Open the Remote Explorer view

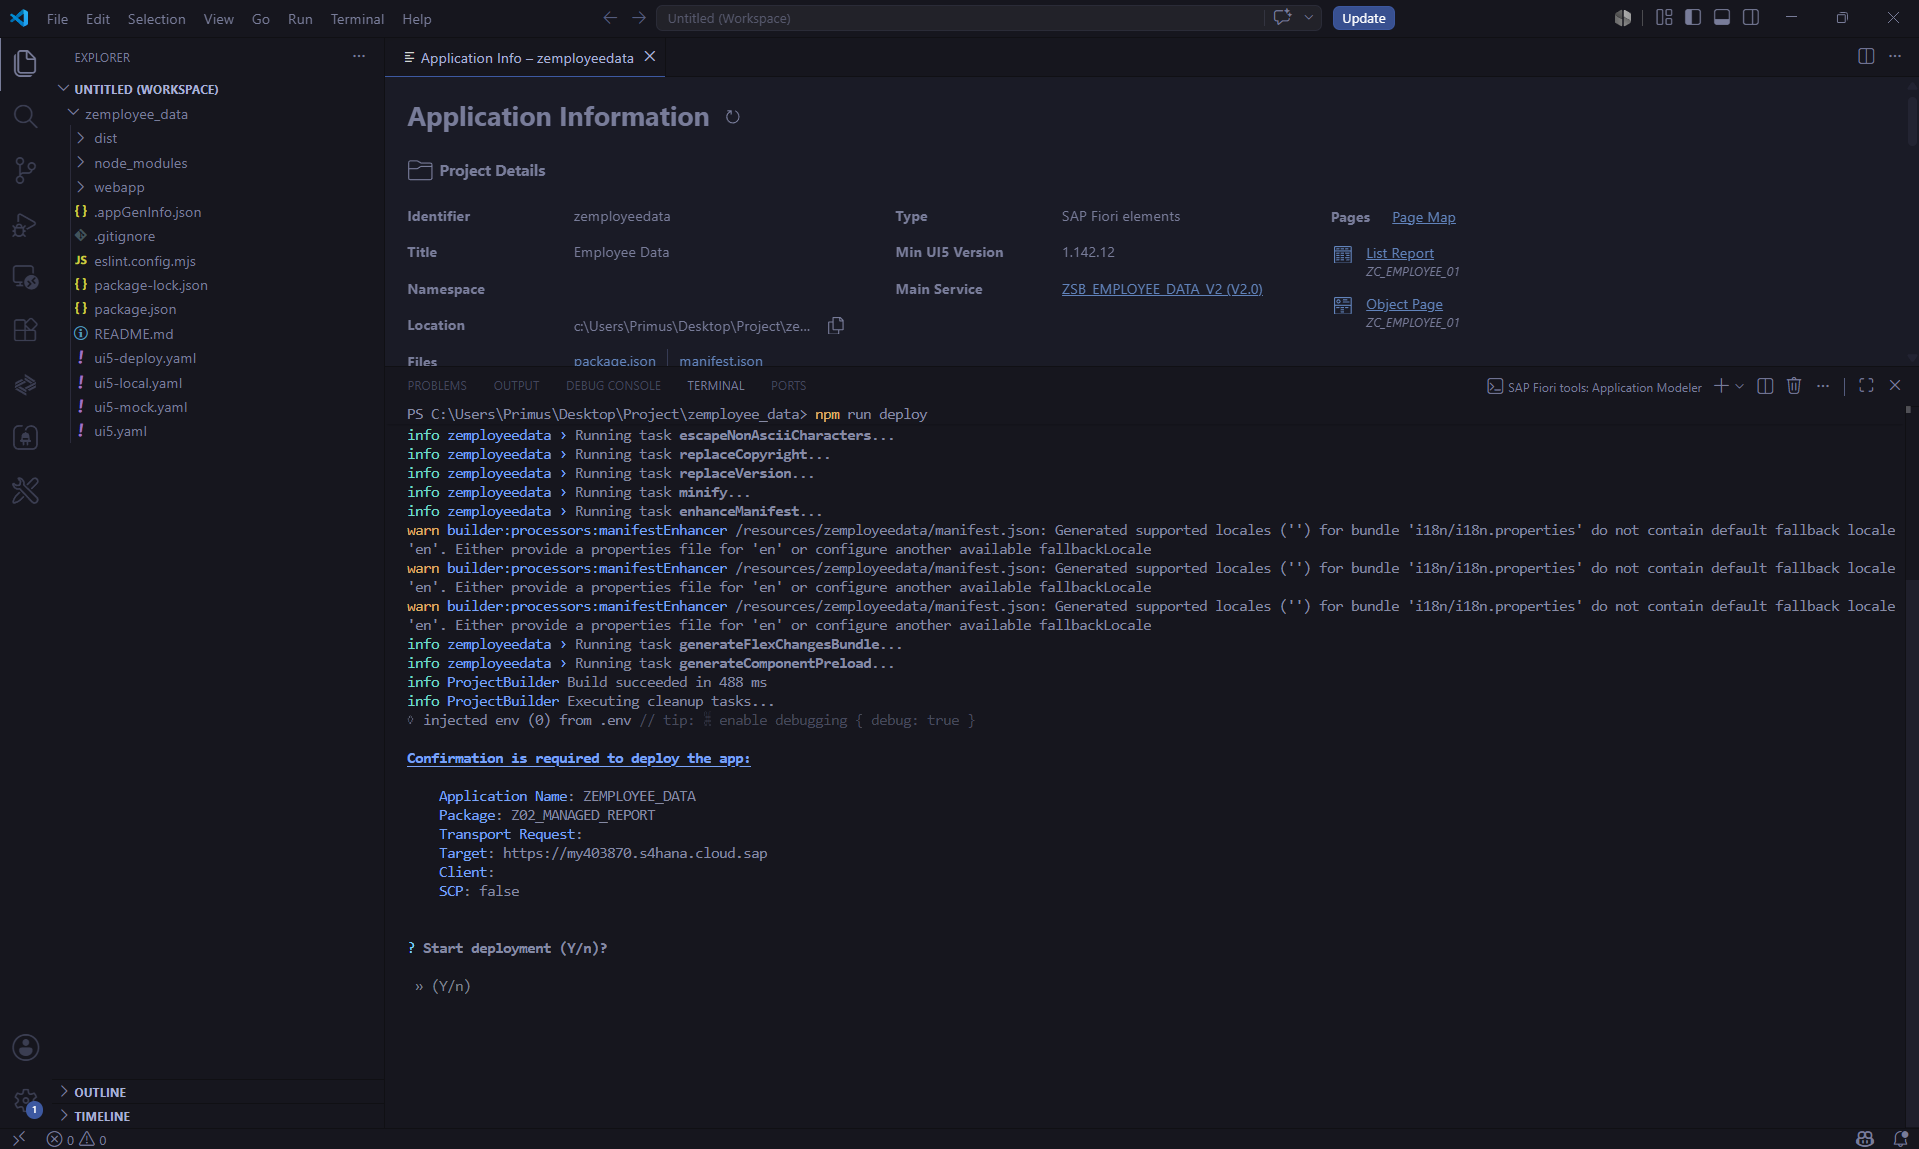(x=25, y=277)
